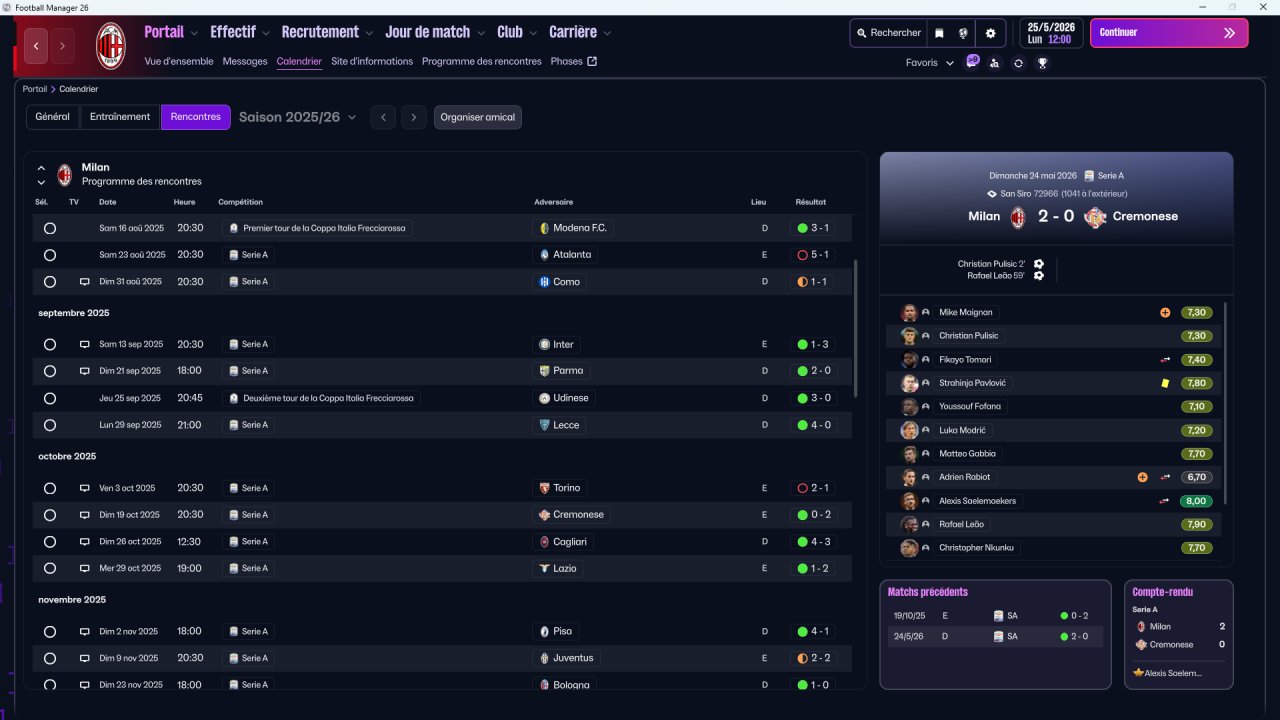
Task: Select the 19/10/25 row in Matchs précédents
Action: pyautogui.click(x=996, y=616)
